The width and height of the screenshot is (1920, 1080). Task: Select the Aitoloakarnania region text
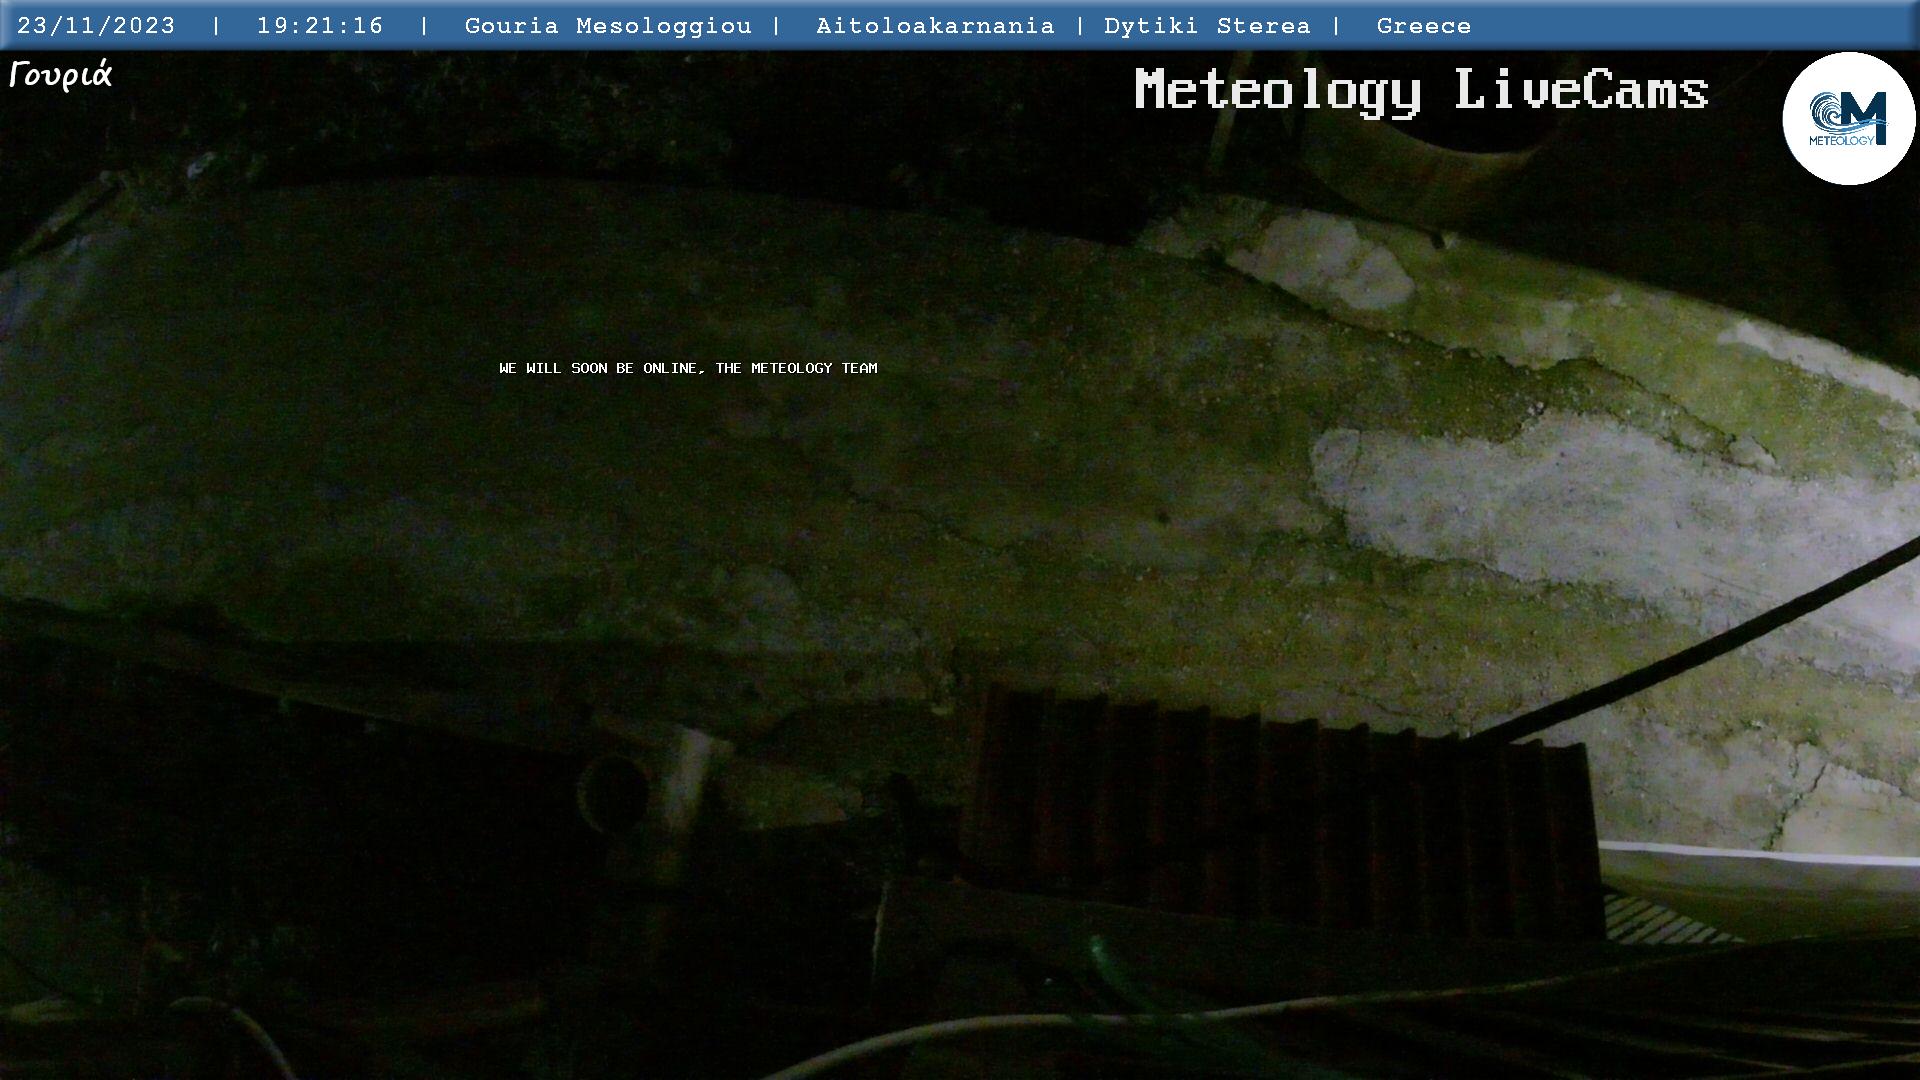pos(934,26)
